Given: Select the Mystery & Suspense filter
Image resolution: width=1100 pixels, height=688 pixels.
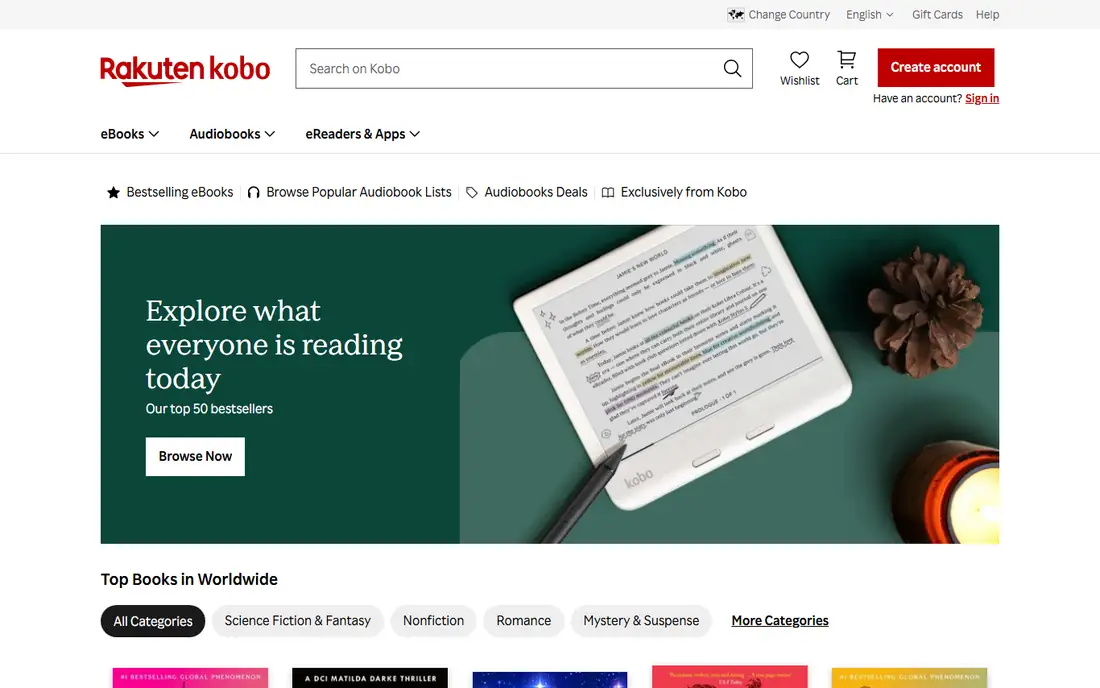Looking at the screenshot, I should (641, 621).
